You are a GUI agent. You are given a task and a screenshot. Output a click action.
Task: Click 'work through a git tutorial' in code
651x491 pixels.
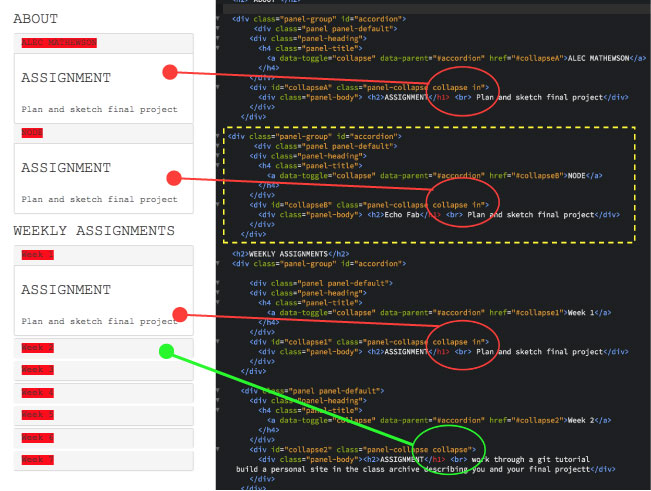[531, 459]
